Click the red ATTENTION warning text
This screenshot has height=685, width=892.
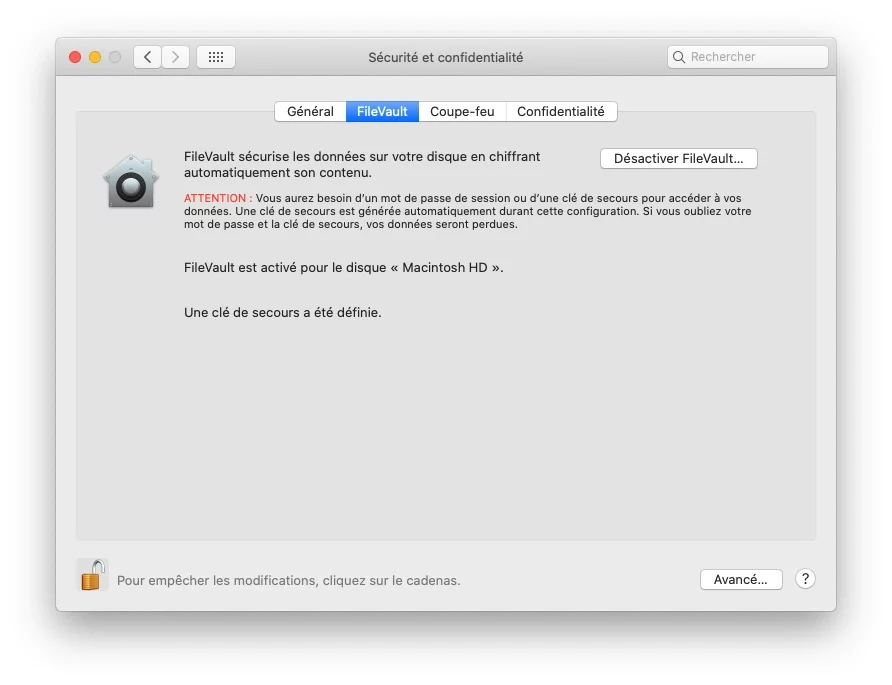tap(217, 198)
